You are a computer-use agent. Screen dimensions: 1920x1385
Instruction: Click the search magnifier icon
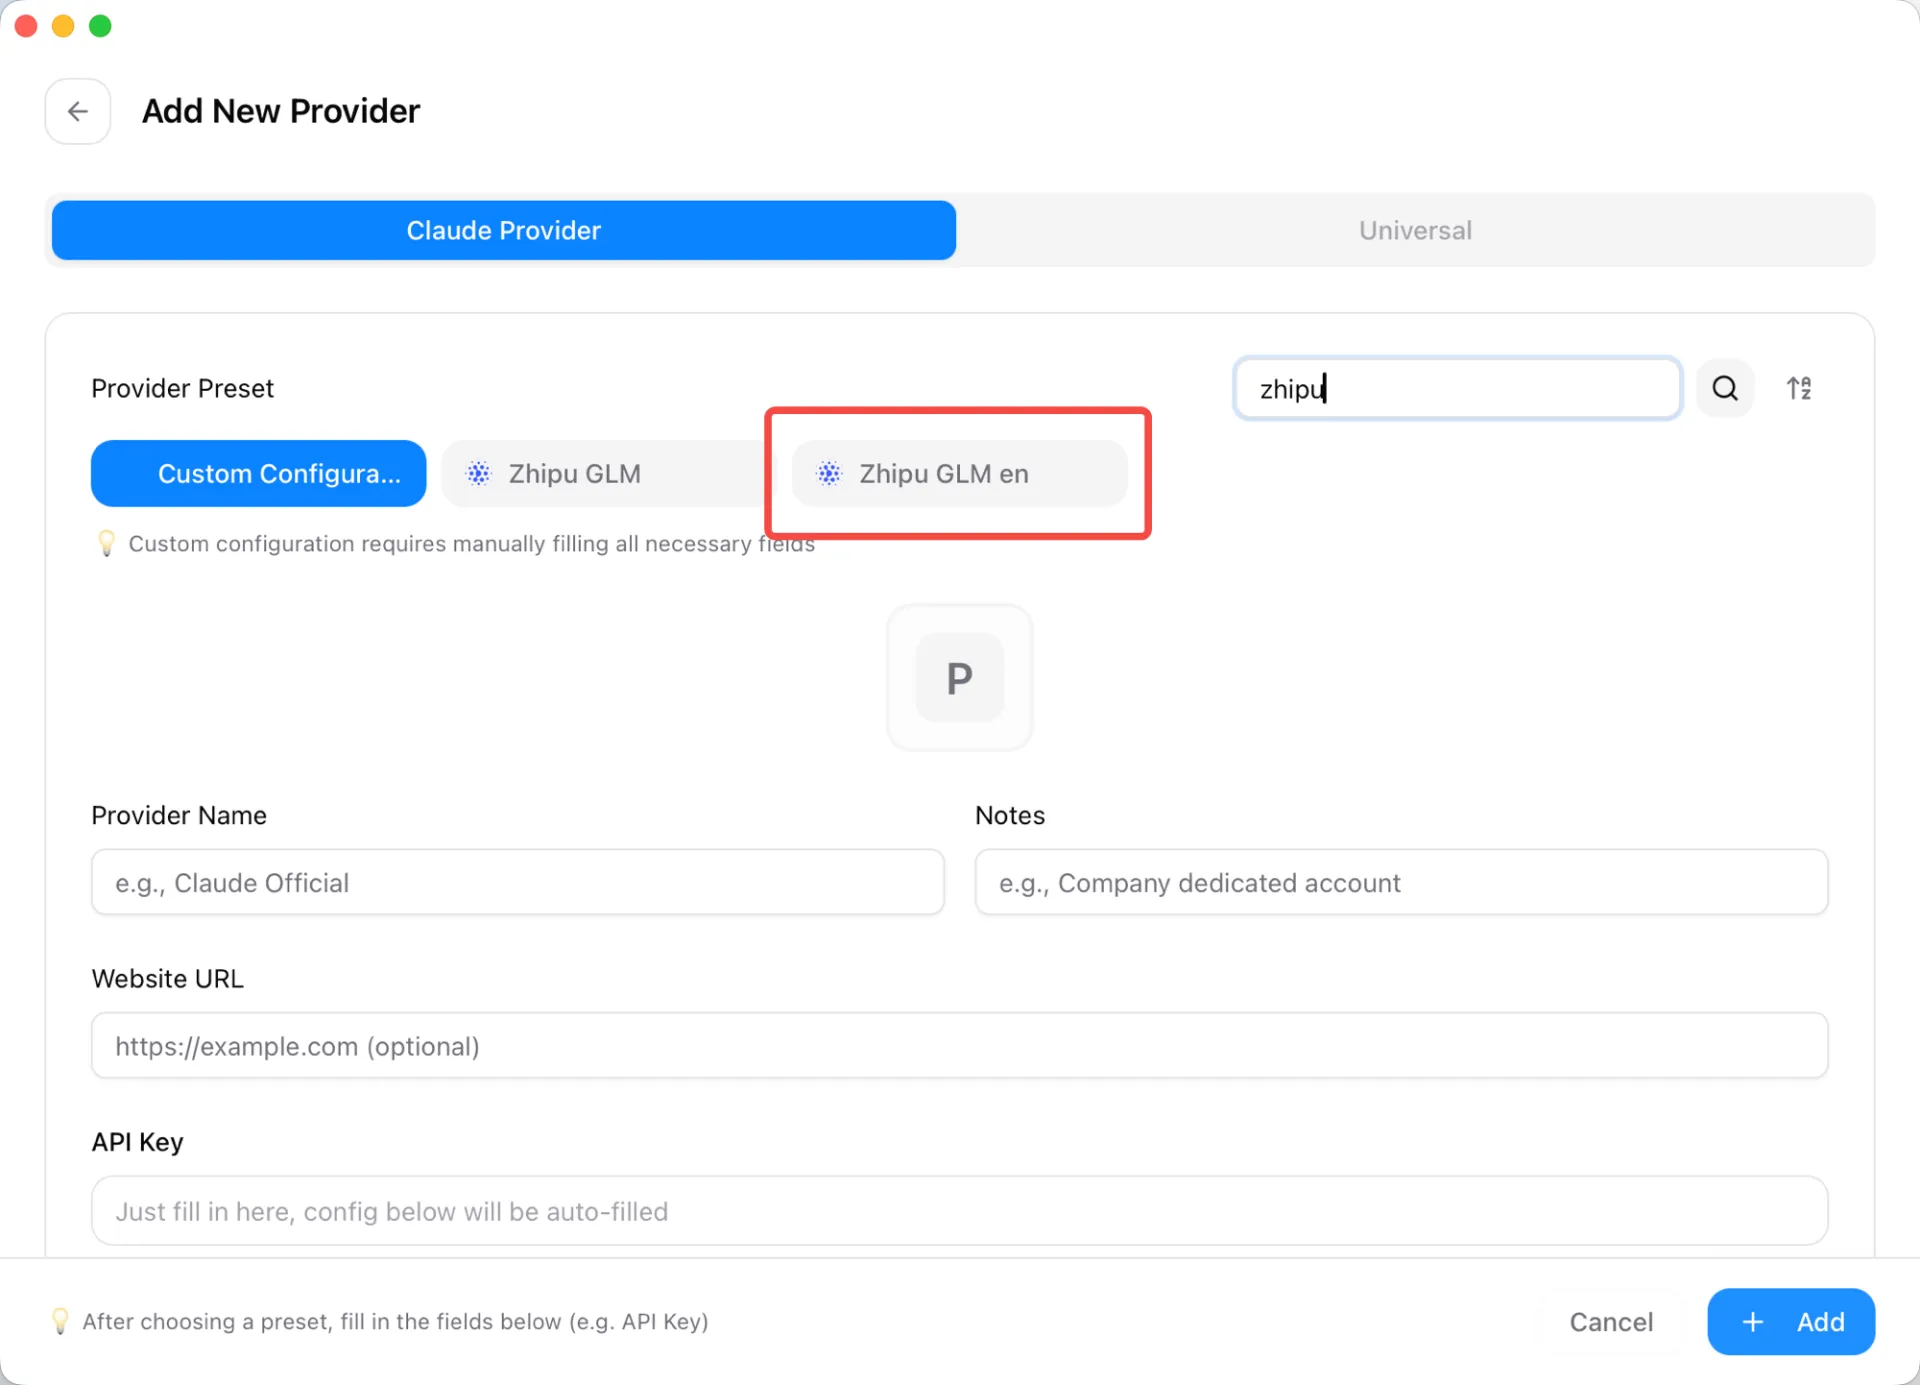[x=1725, y=388]
